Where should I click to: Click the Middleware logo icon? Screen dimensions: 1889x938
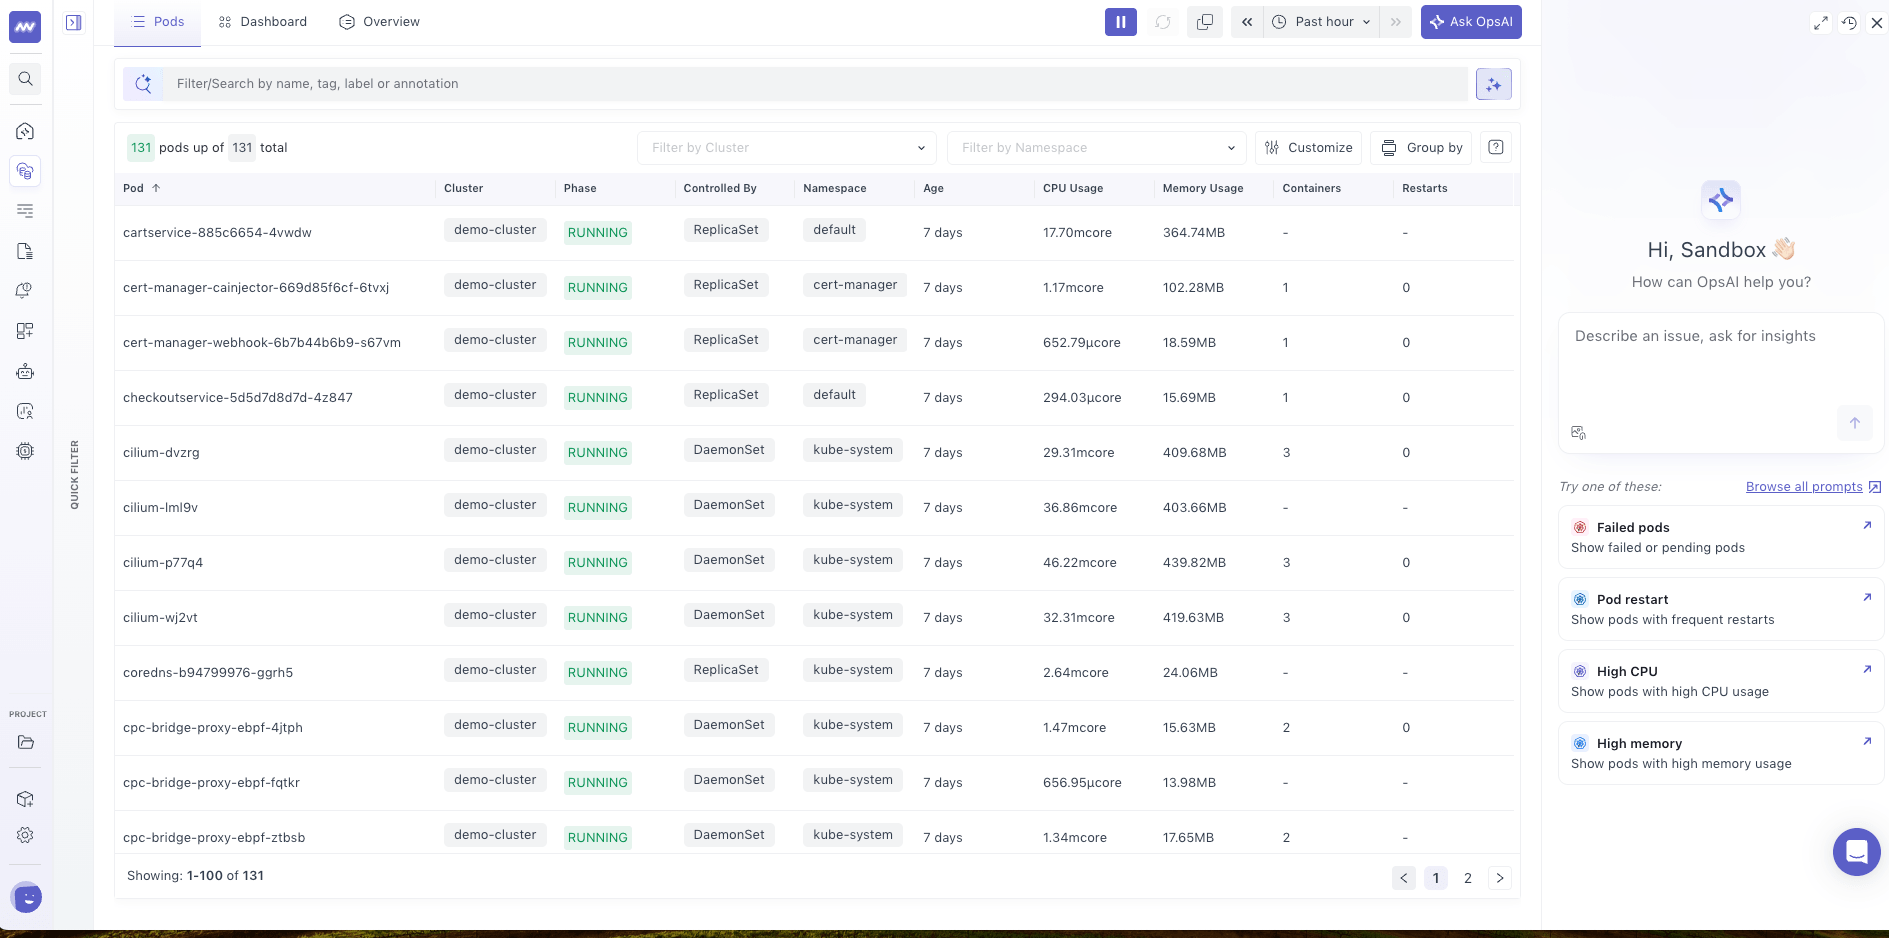(25, 27)
